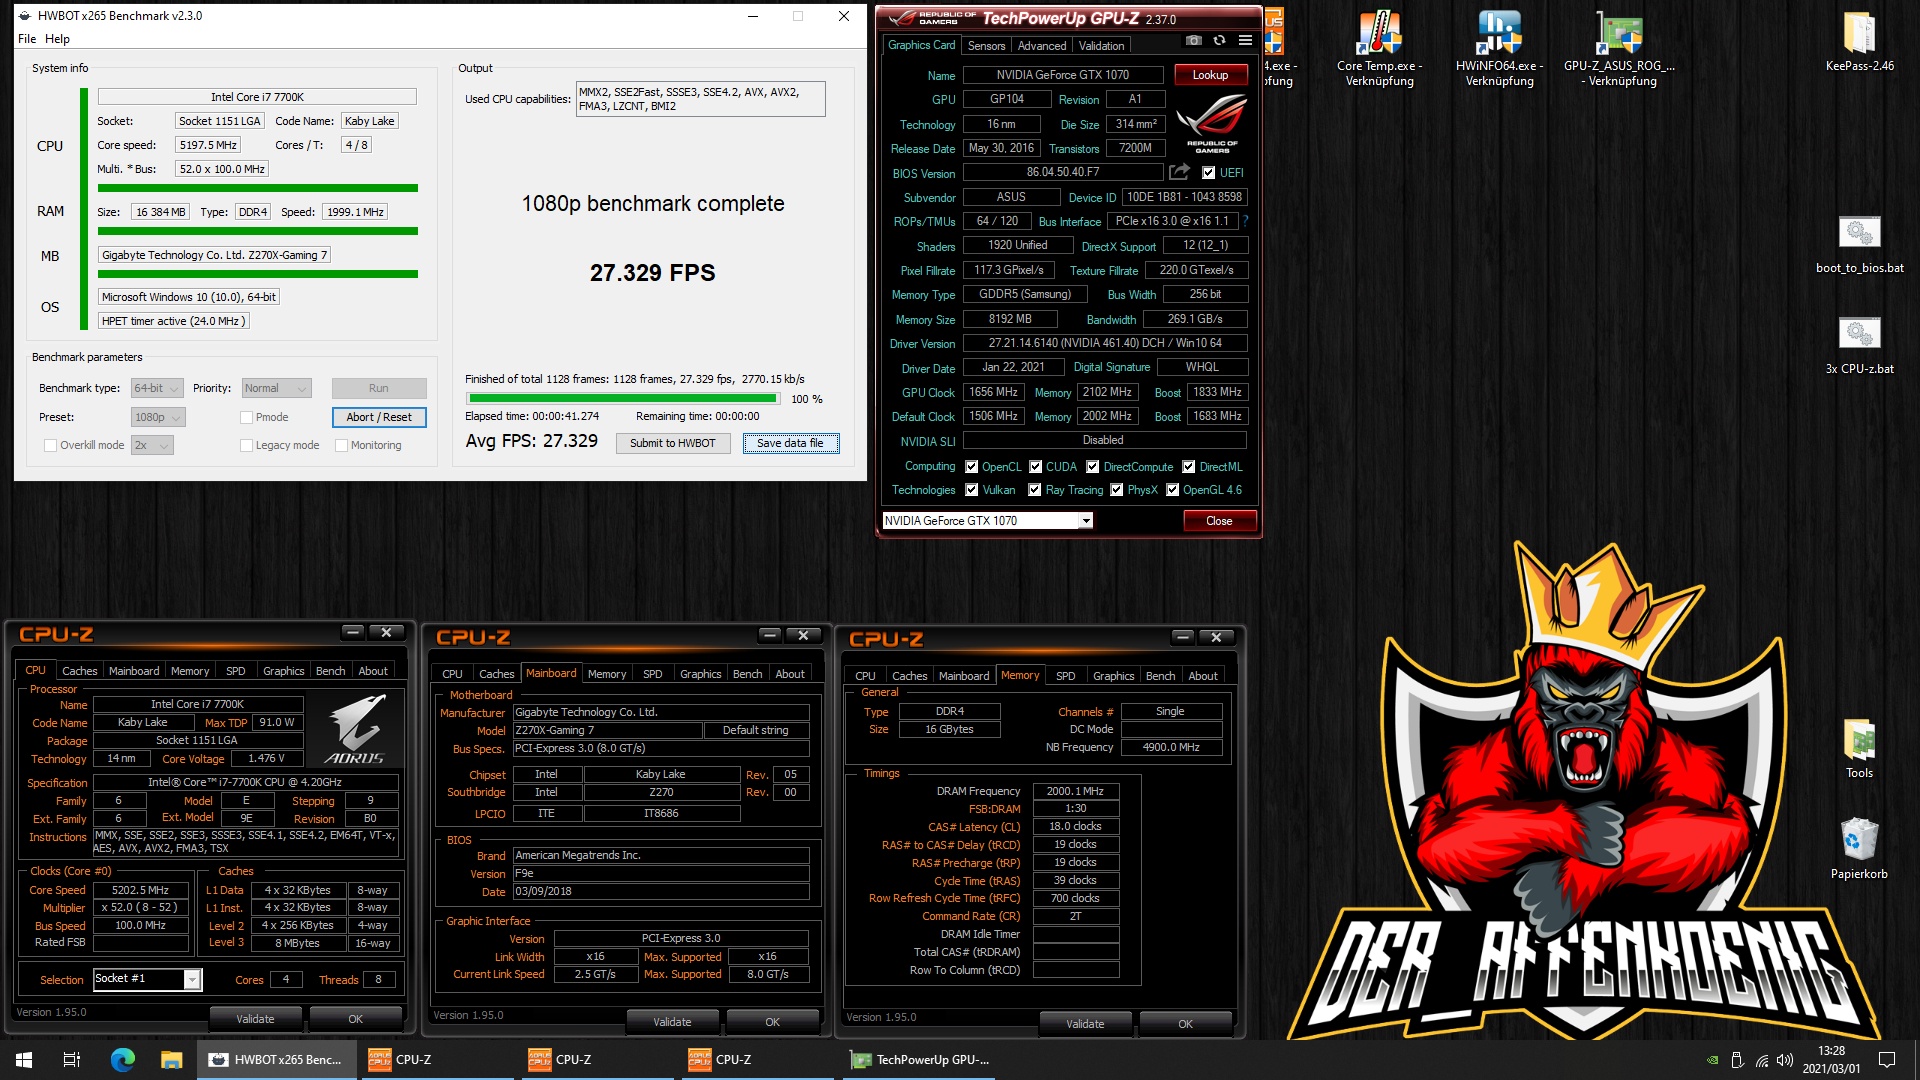Click the Intel Core i7 7700K field in HWBOT
Image resolution: width=1920 pixels, height=1080 pixels.
(x=257, y=97)
